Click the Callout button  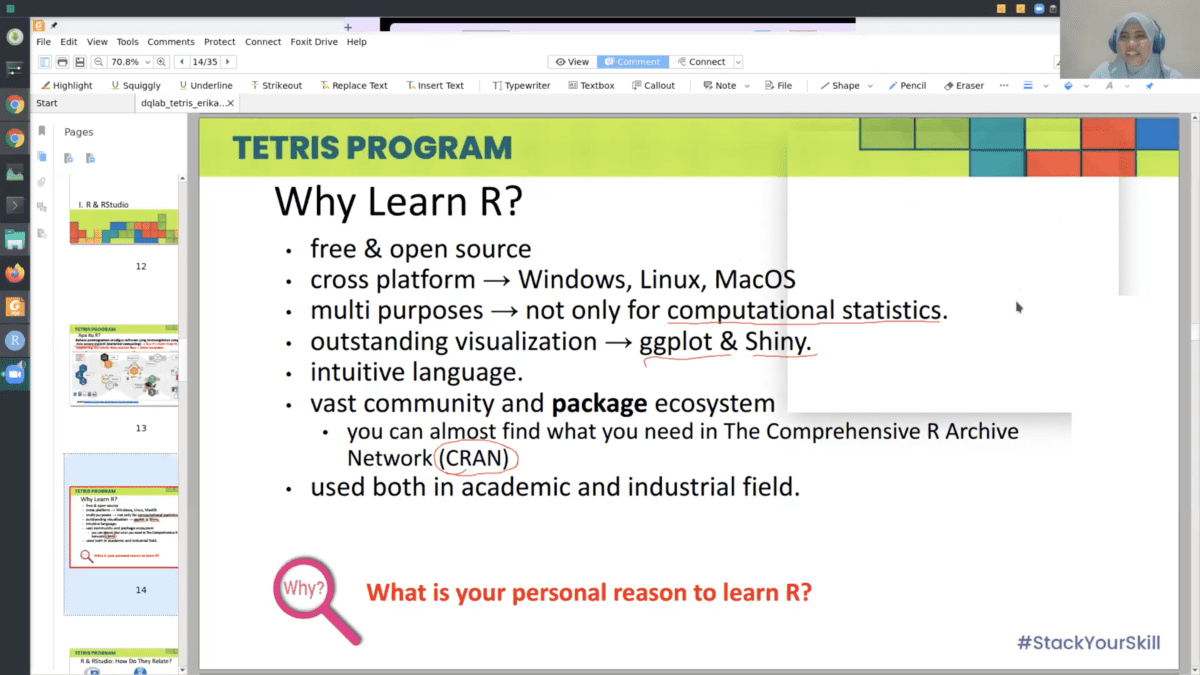click(x=652, y=86)
